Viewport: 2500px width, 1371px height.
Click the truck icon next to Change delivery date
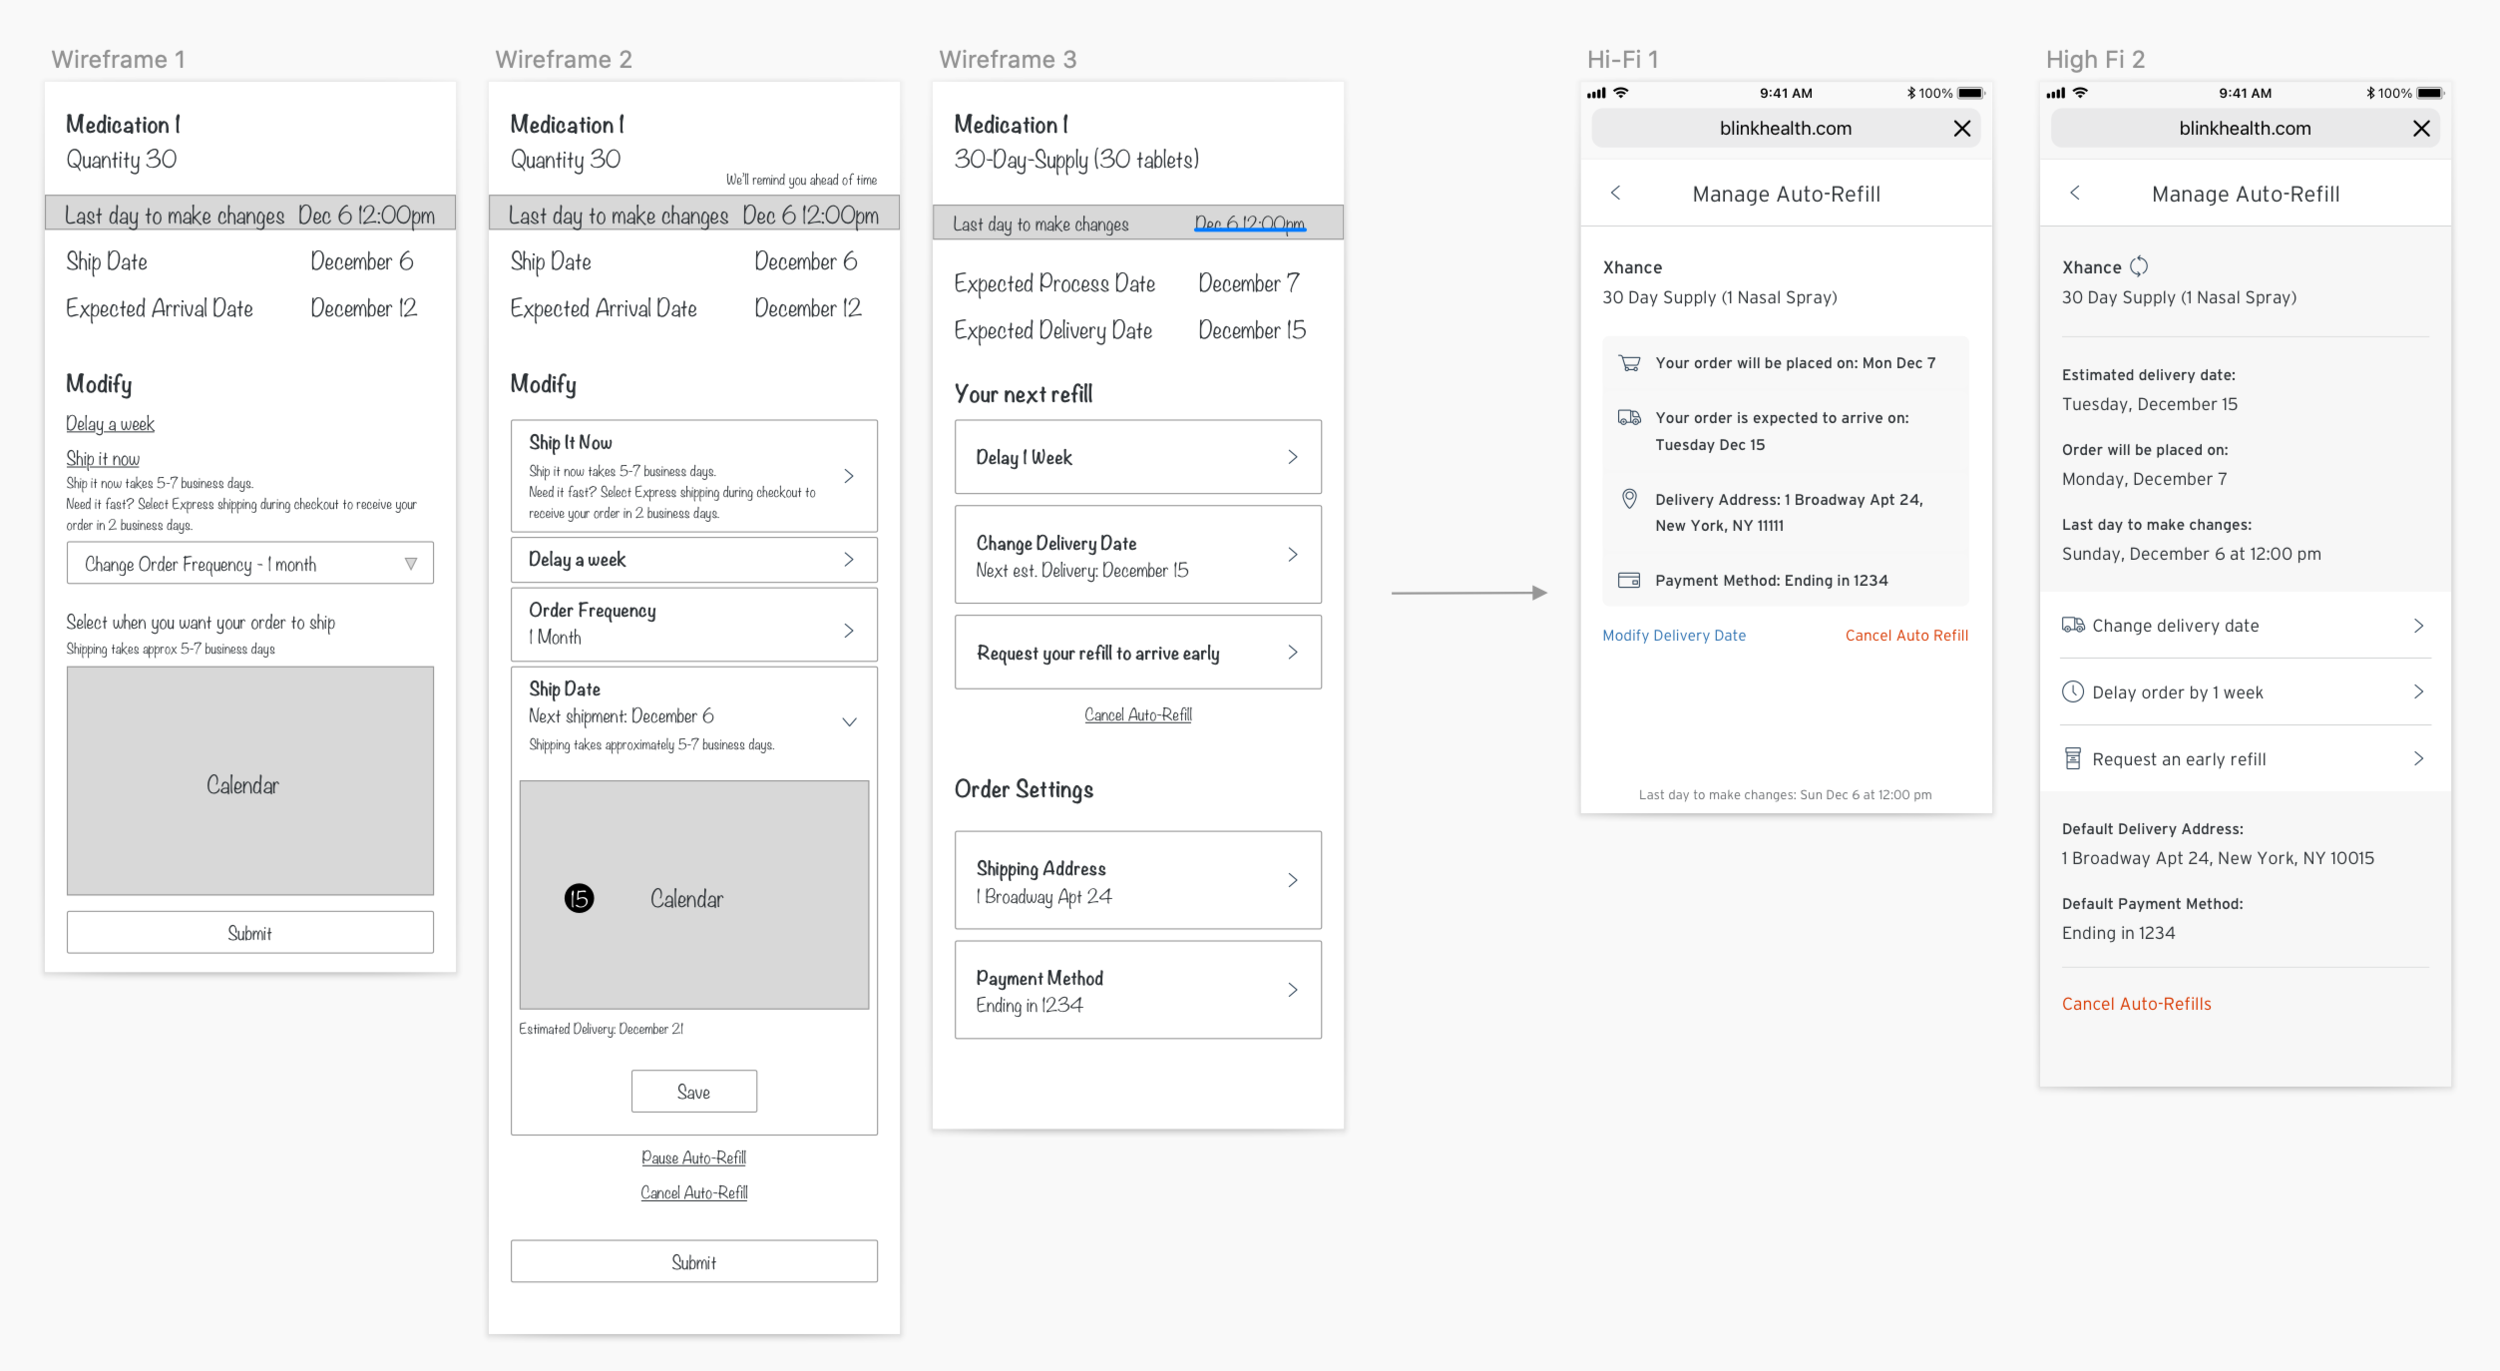(2073, 625)
